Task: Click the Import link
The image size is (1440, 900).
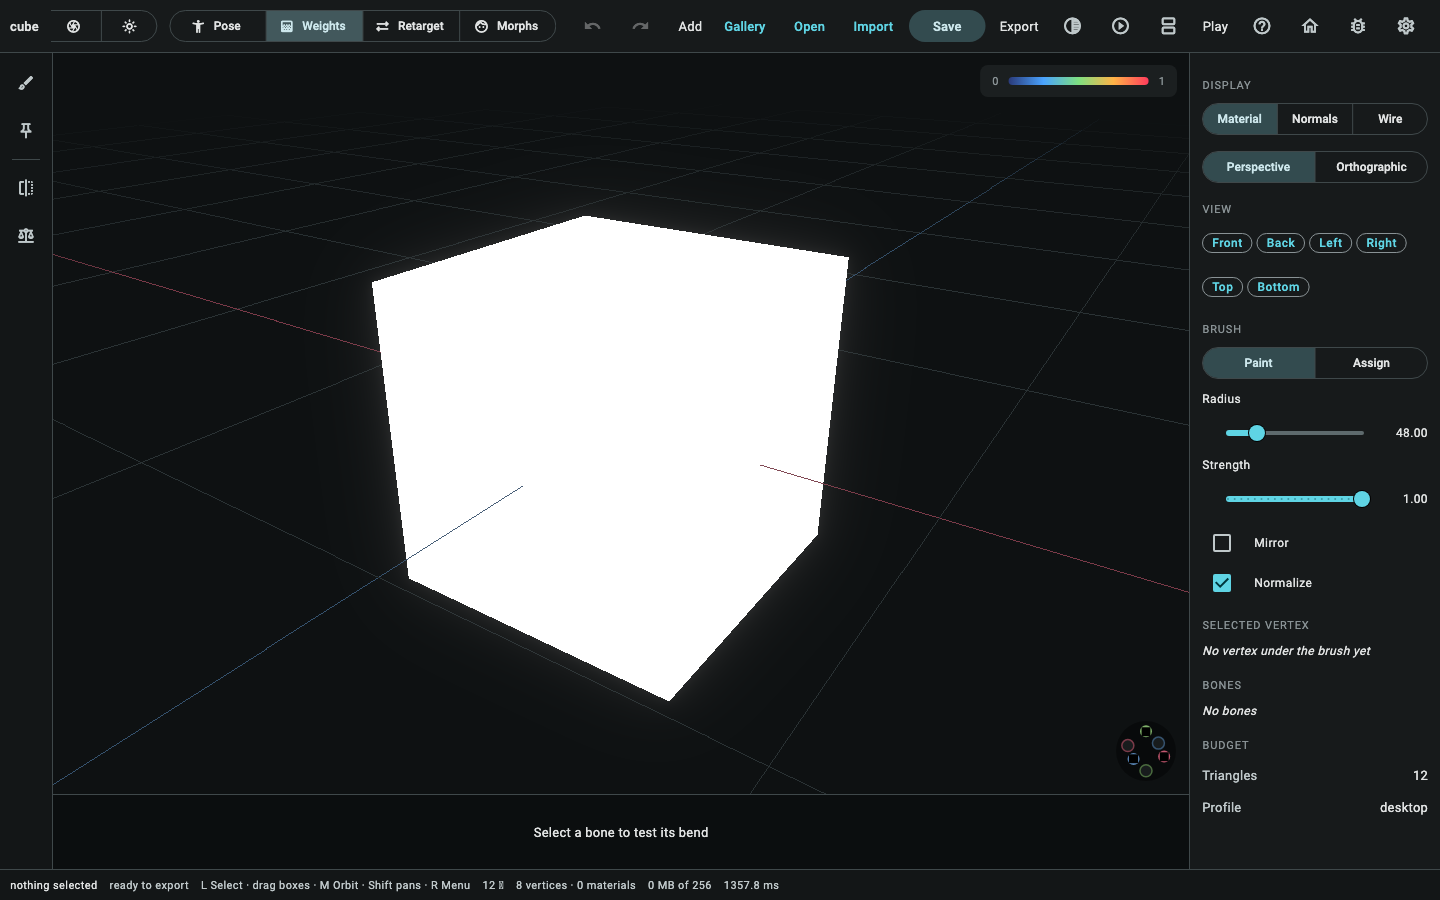Action: (873, 26)
